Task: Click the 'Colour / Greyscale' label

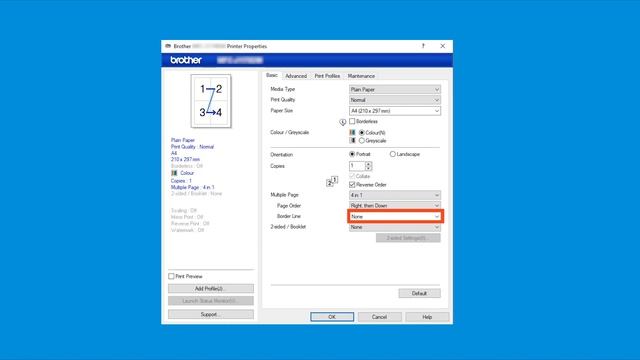Action: 289,132
